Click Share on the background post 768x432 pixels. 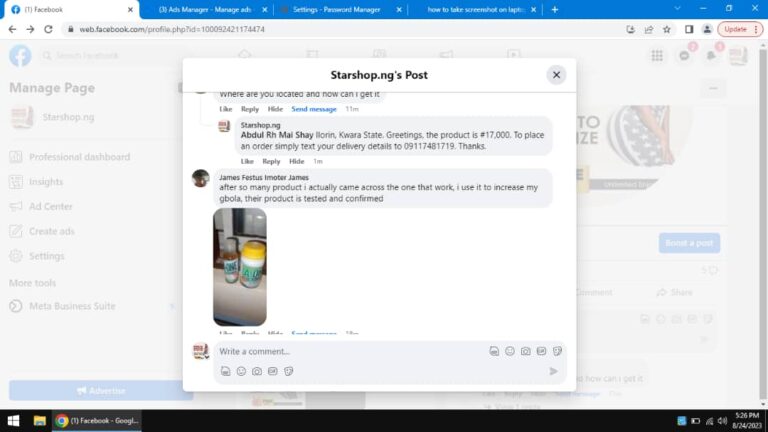coord(674,292)
